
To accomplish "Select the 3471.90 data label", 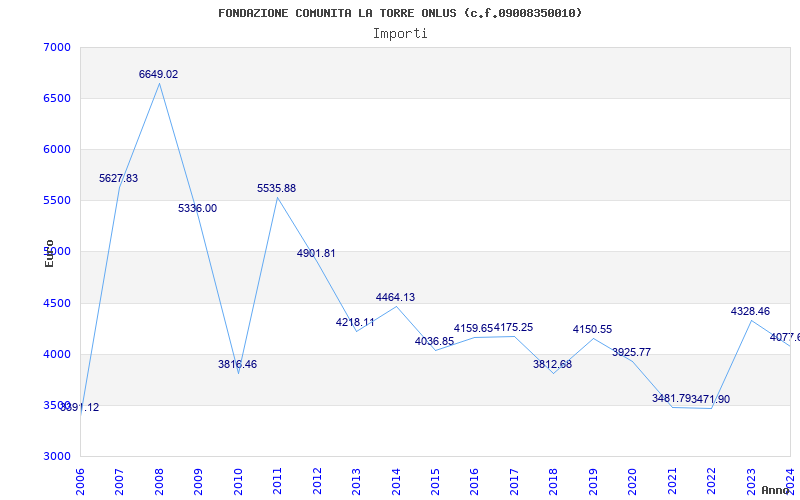I will point(711,399).
